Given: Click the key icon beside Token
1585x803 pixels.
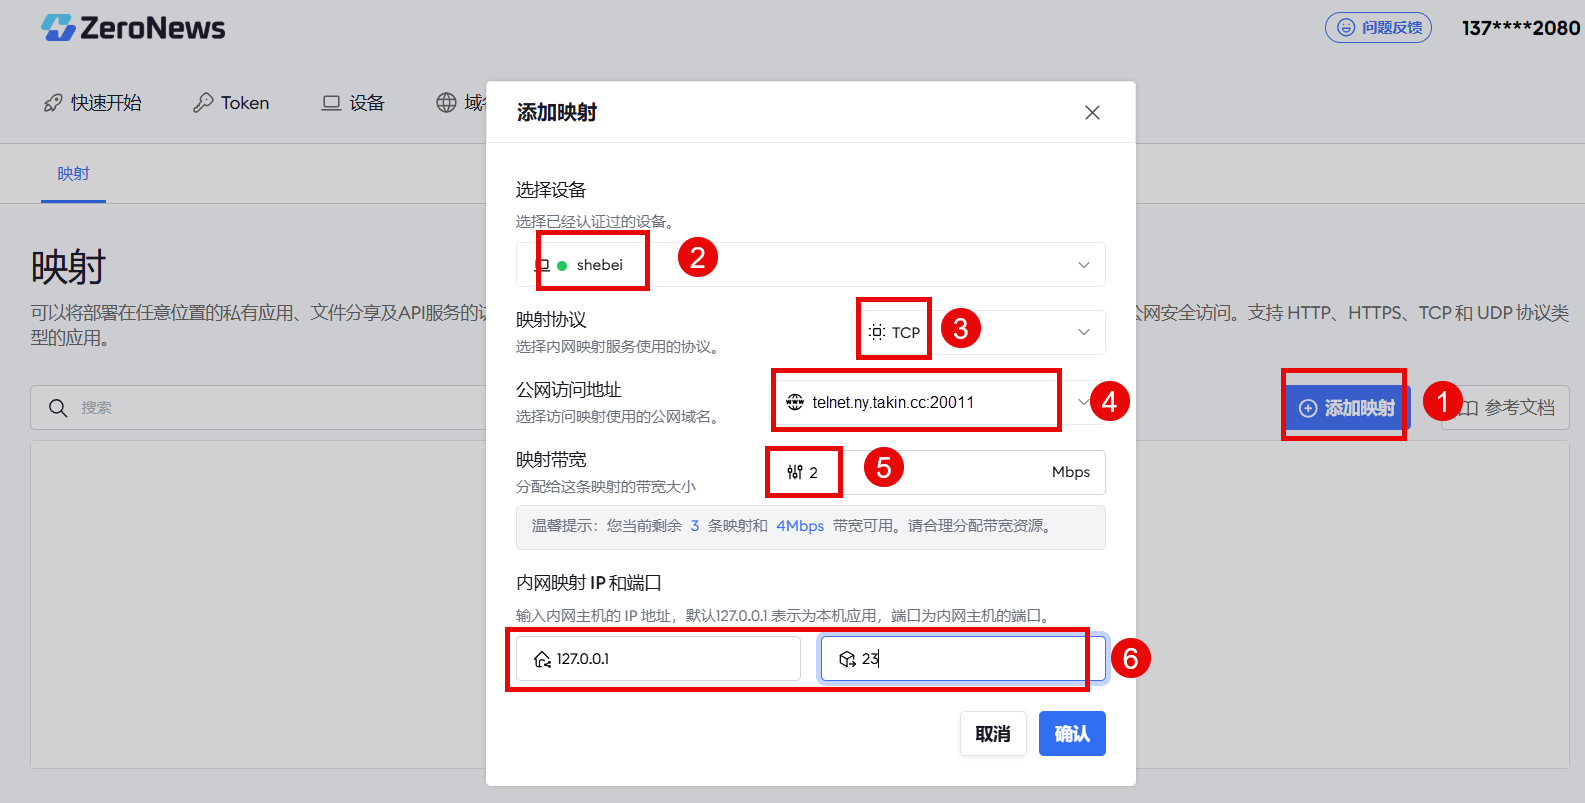Looking at the screenshot, I should click(203, 103).
